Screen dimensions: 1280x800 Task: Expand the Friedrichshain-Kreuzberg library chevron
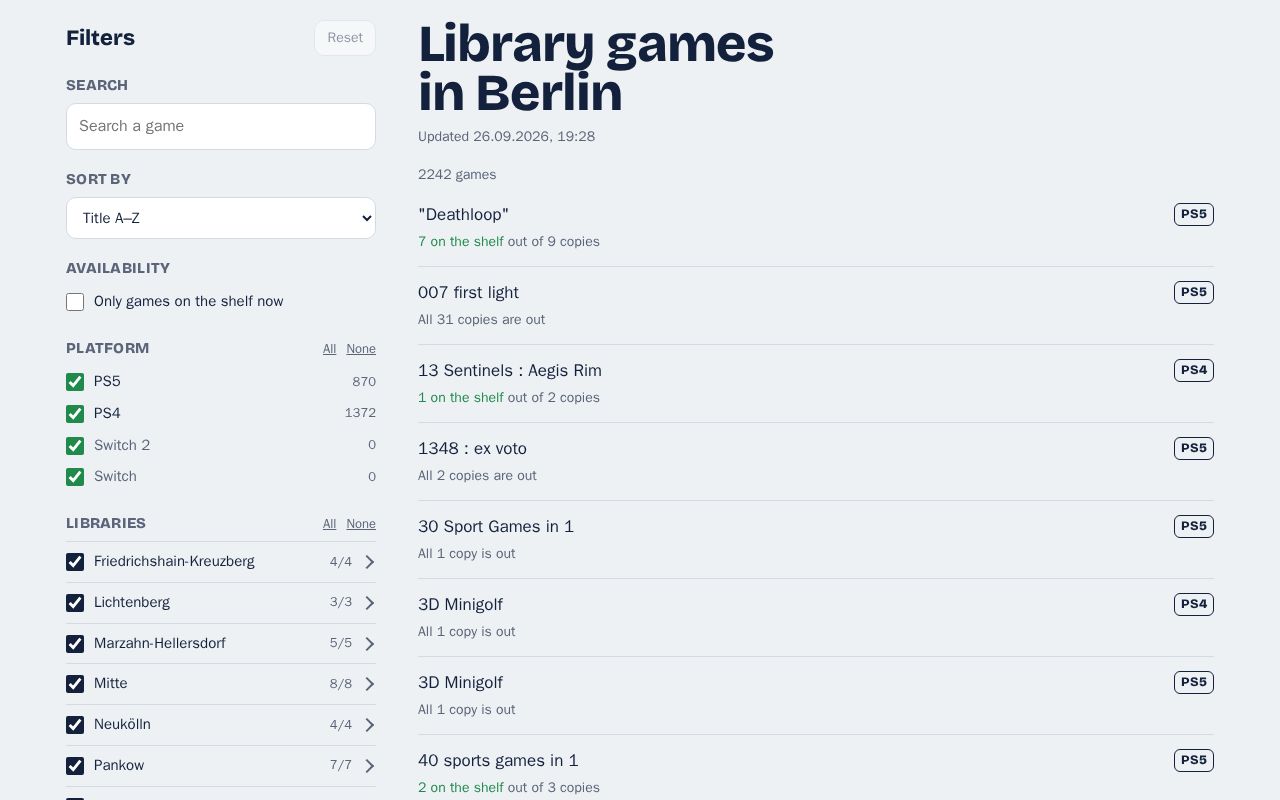[x=369, y=562]
